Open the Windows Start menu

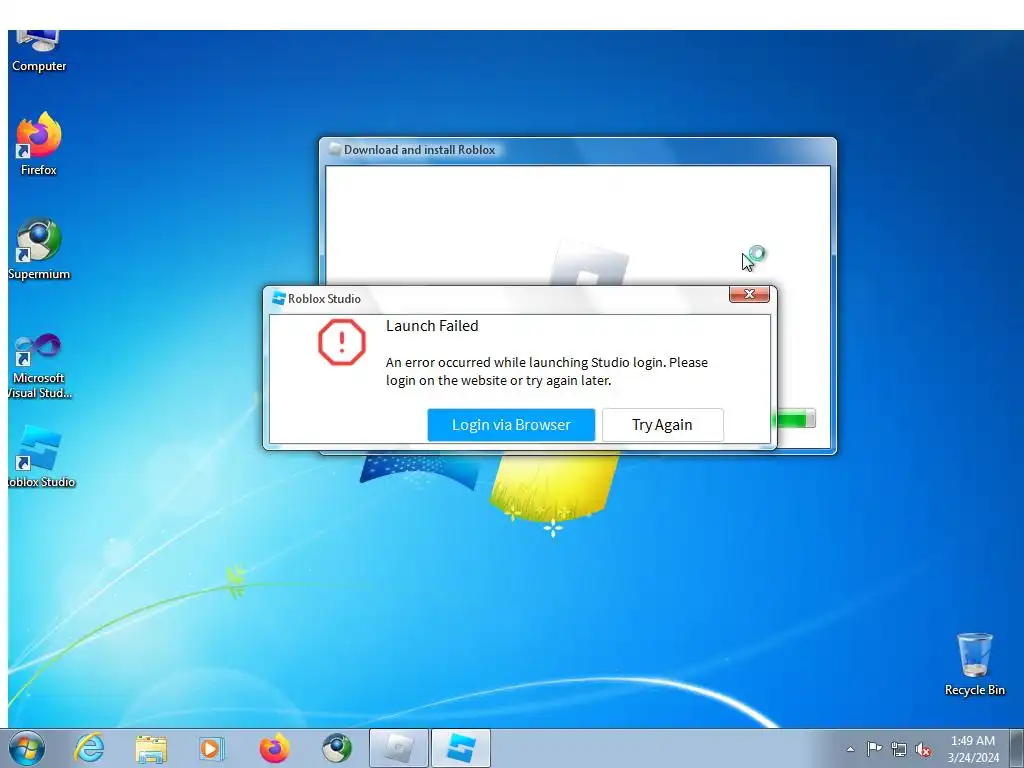[x=27, y=748]
